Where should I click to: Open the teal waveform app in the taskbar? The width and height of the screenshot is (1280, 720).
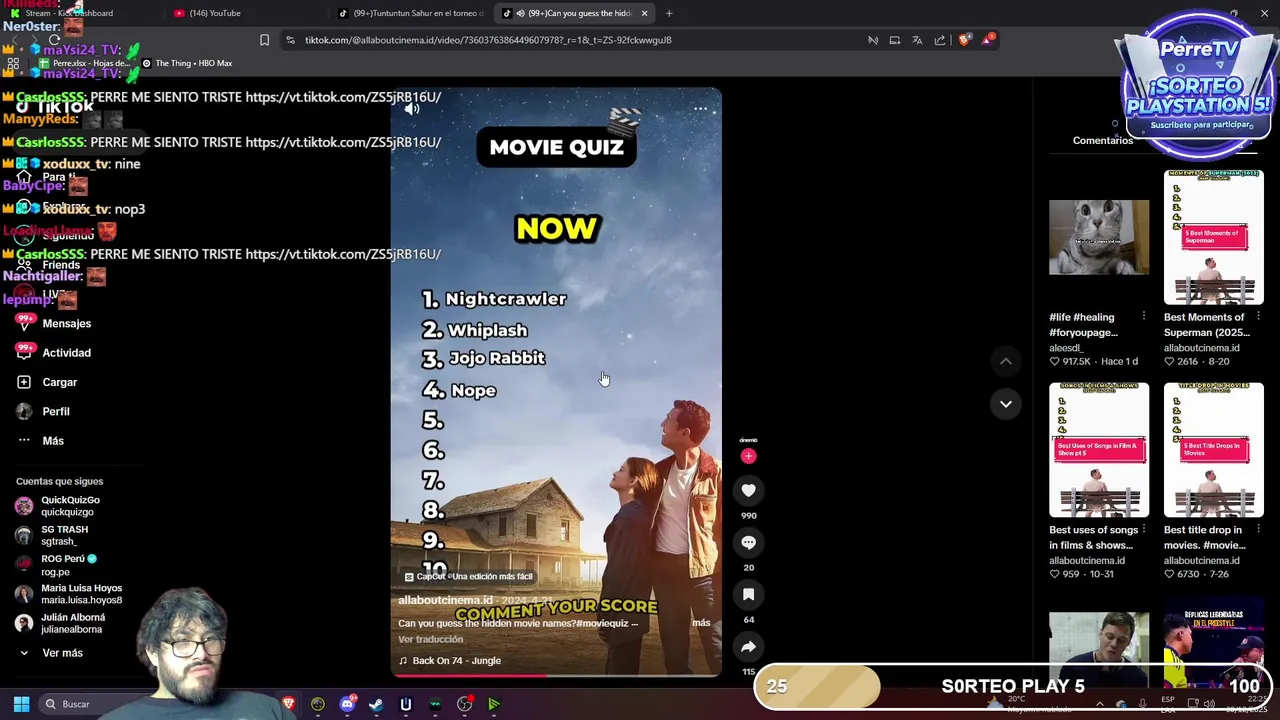pyautogui.click(x=435, y=704)
